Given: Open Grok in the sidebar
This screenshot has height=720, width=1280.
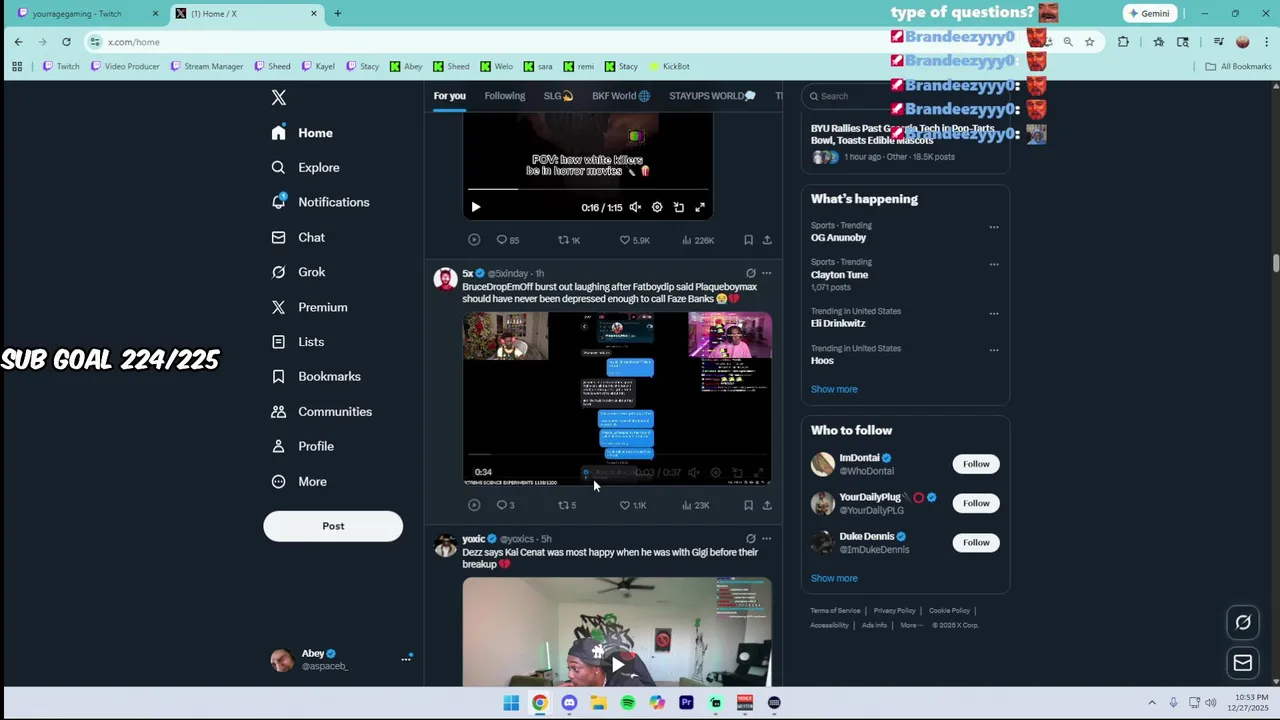Looking at the screenshot, I should click(x=298, y=272).
